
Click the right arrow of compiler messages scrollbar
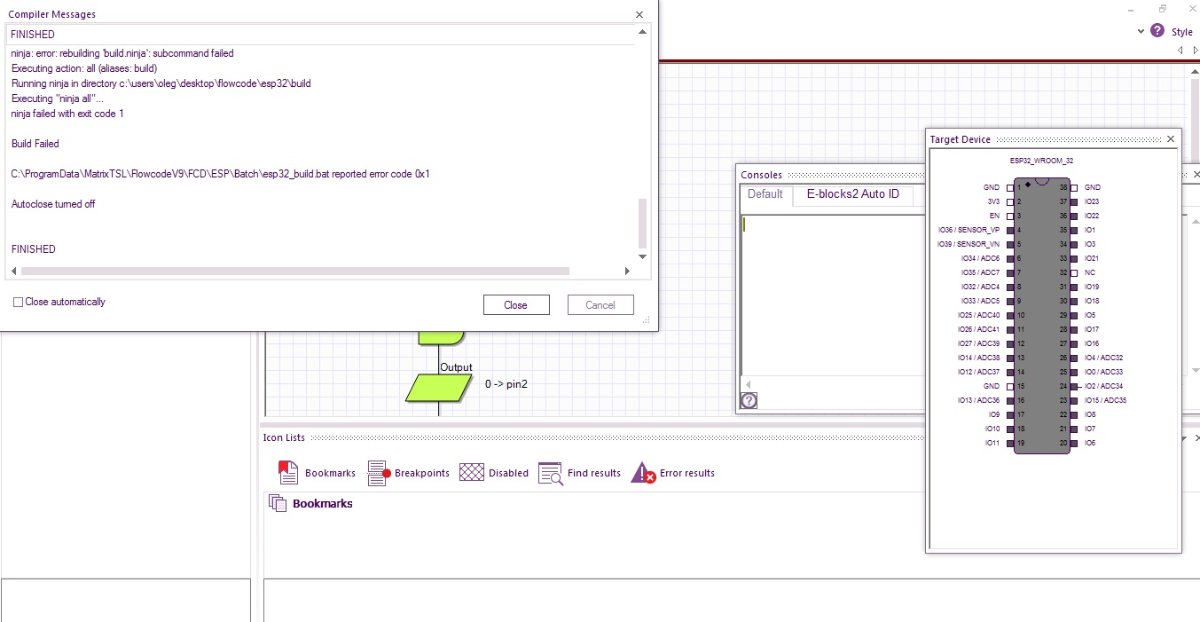coord(627,271)
